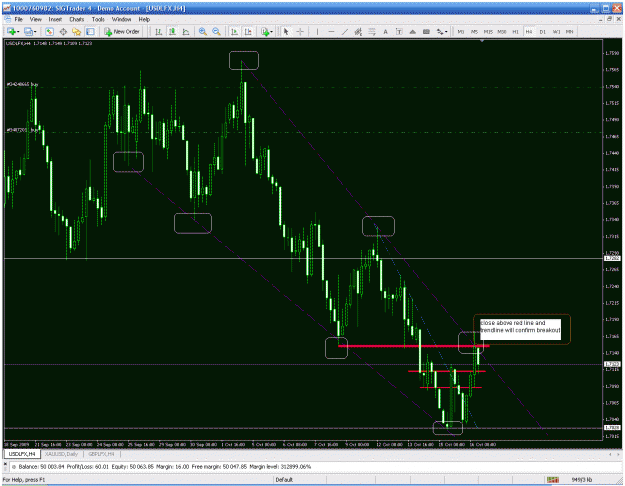Open the Charts menu

click(77, 19)
